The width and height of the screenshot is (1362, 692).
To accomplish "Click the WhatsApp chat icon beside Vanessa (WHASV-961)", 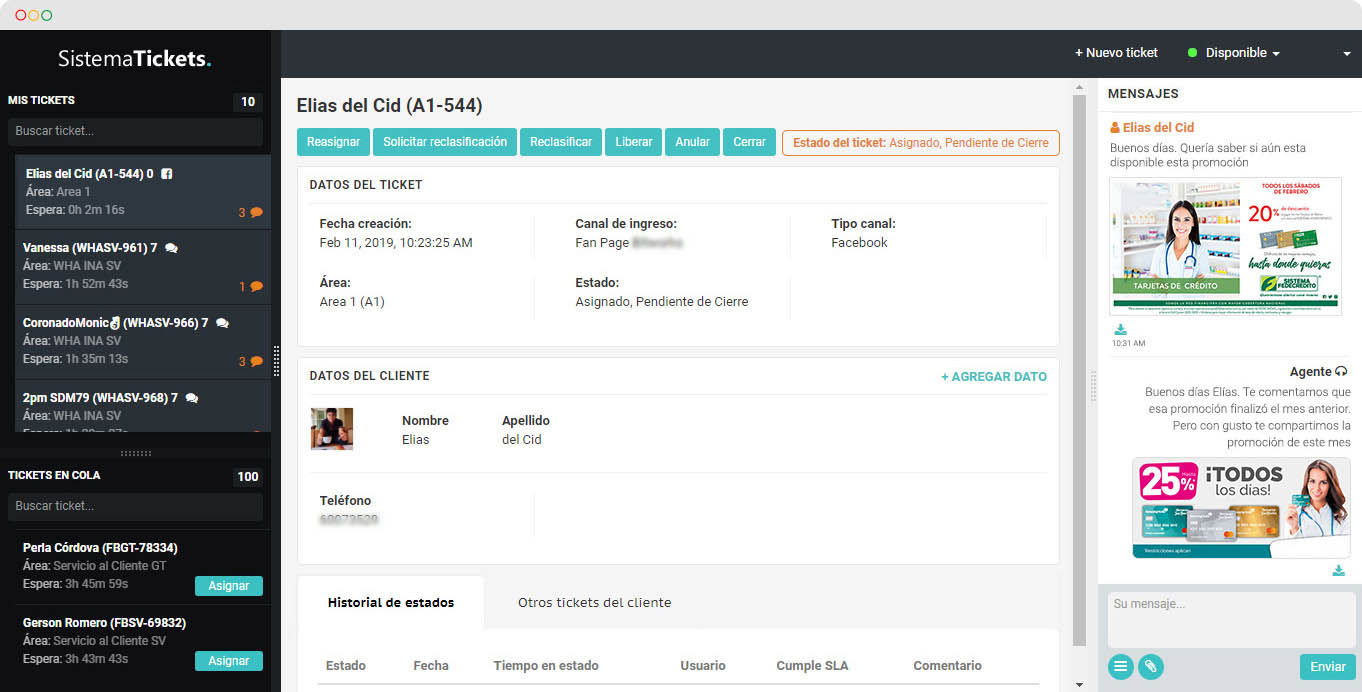I will click(171, 248).
